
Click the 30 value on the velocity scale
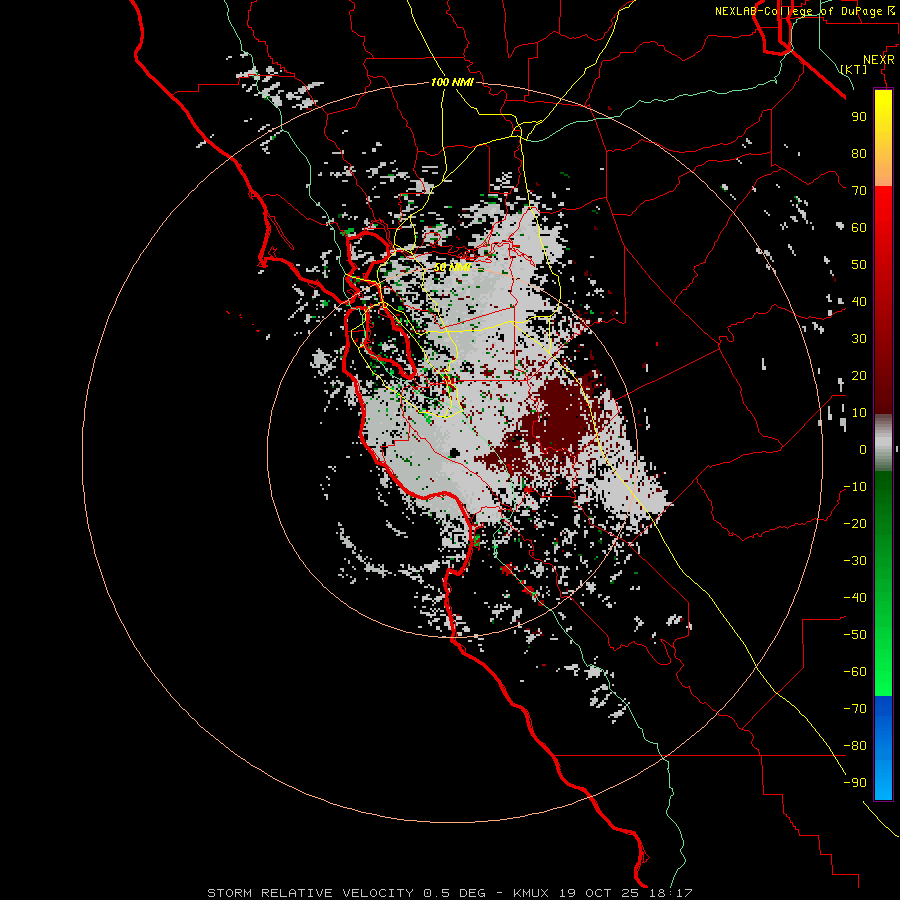tap(859, 339)
